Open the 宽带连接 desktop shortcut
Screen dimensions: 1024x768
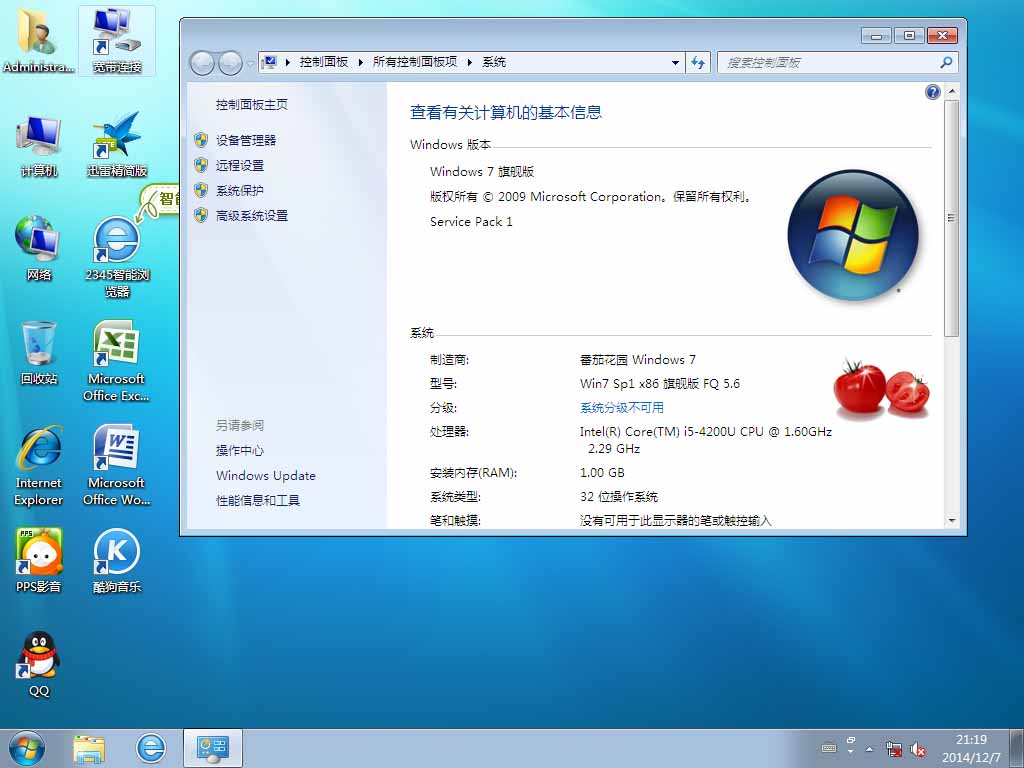point(117,40)
